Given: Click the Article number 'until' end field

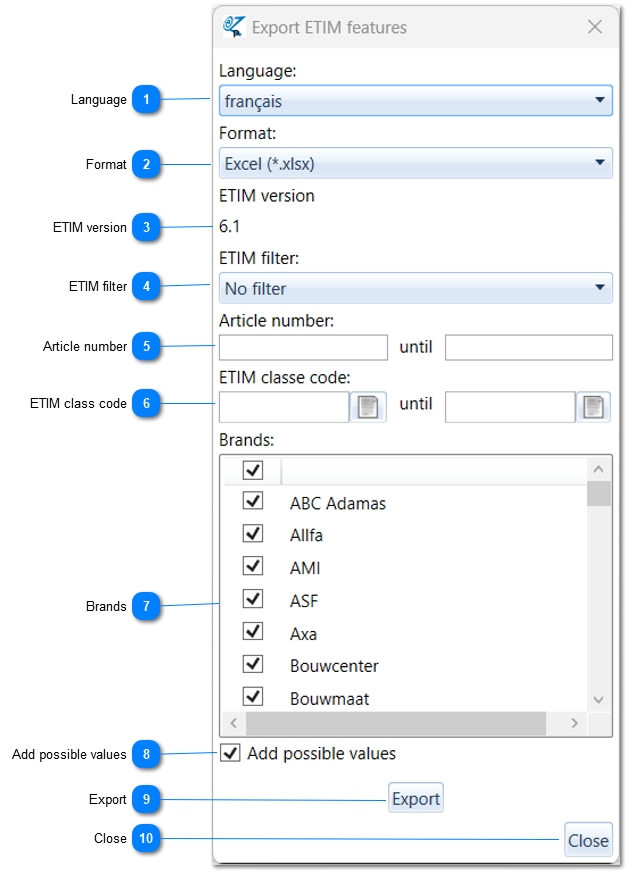Looking at the screenshot, I should coord(529,347).
